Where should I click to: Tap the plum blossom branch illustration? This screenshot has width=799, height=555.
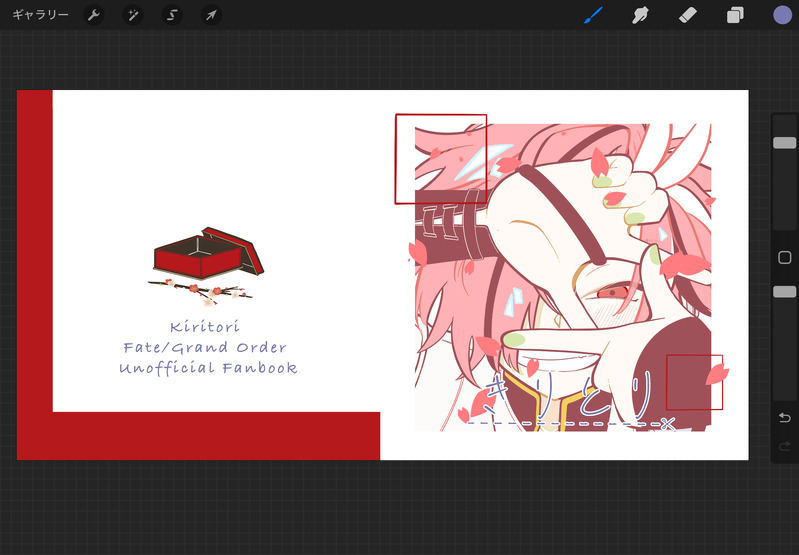click(200, 293)
